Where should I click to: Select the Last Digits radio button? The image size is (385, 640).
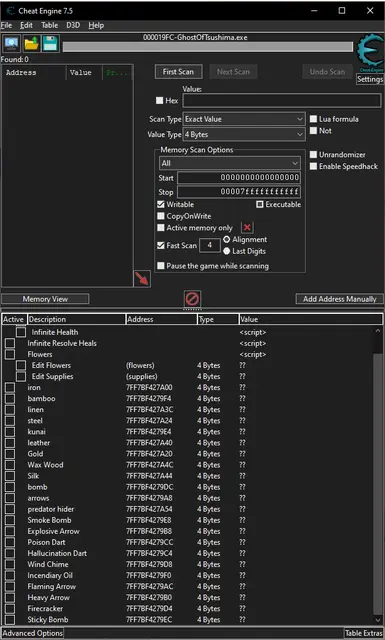tap(227, 251)
